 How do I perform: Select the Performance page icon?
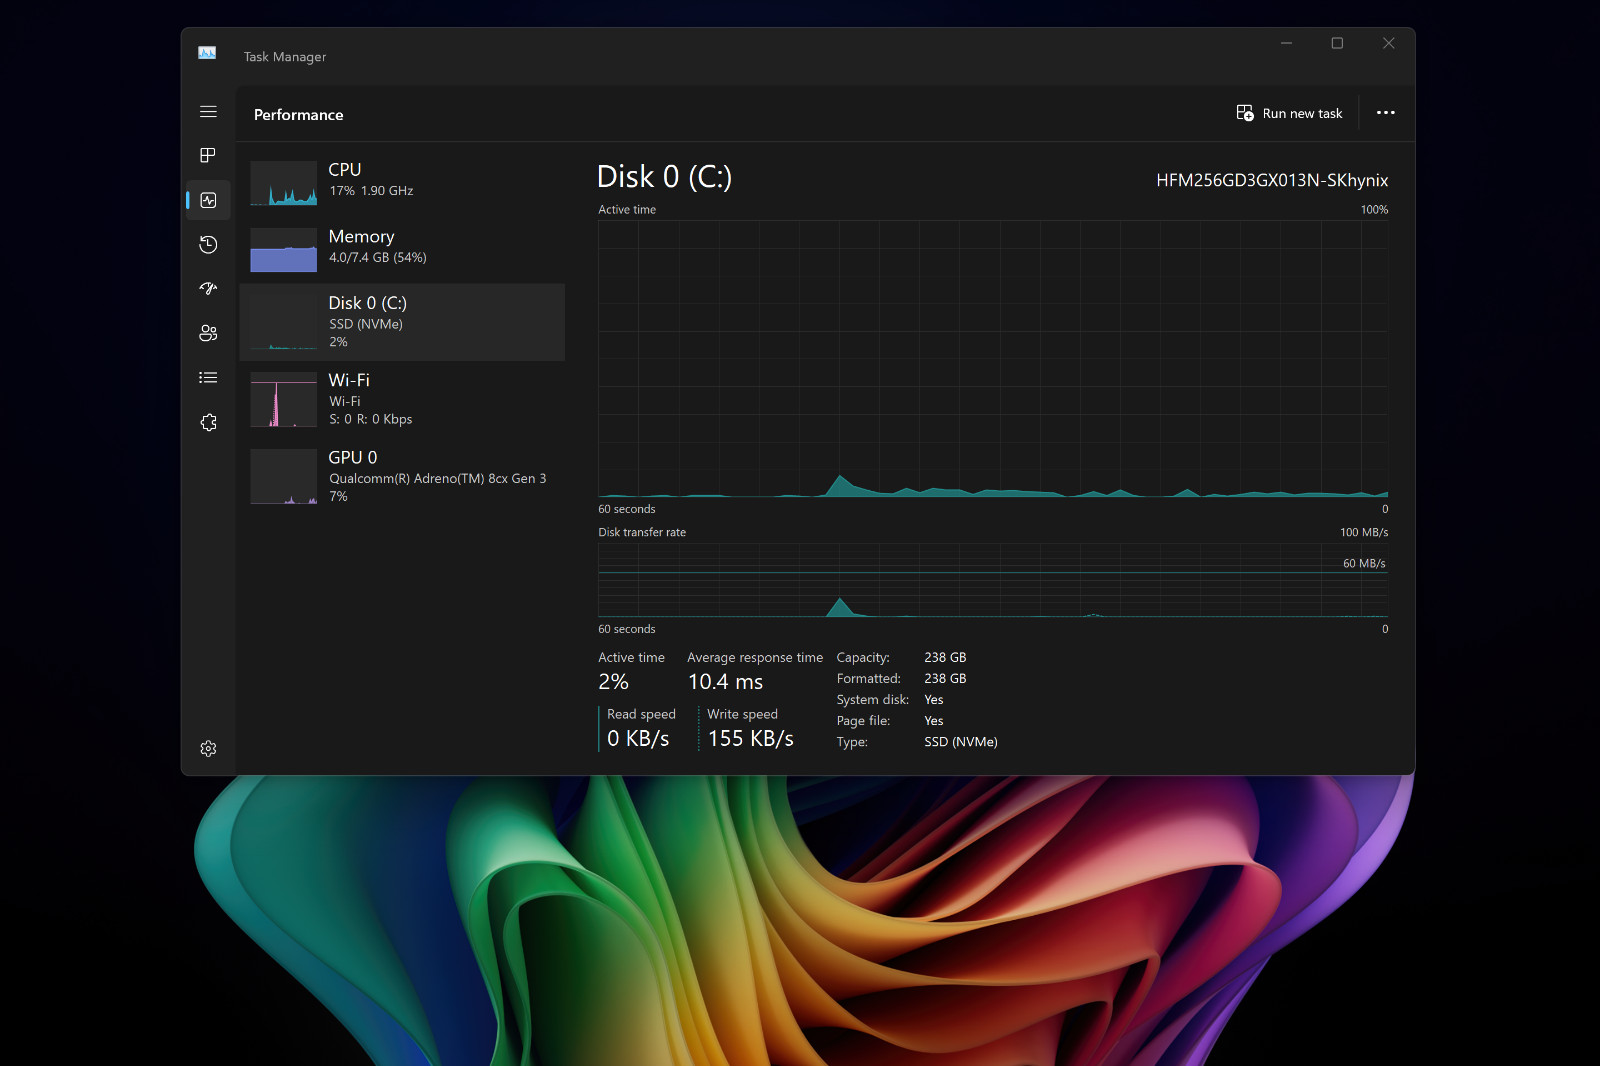[208, 200]
